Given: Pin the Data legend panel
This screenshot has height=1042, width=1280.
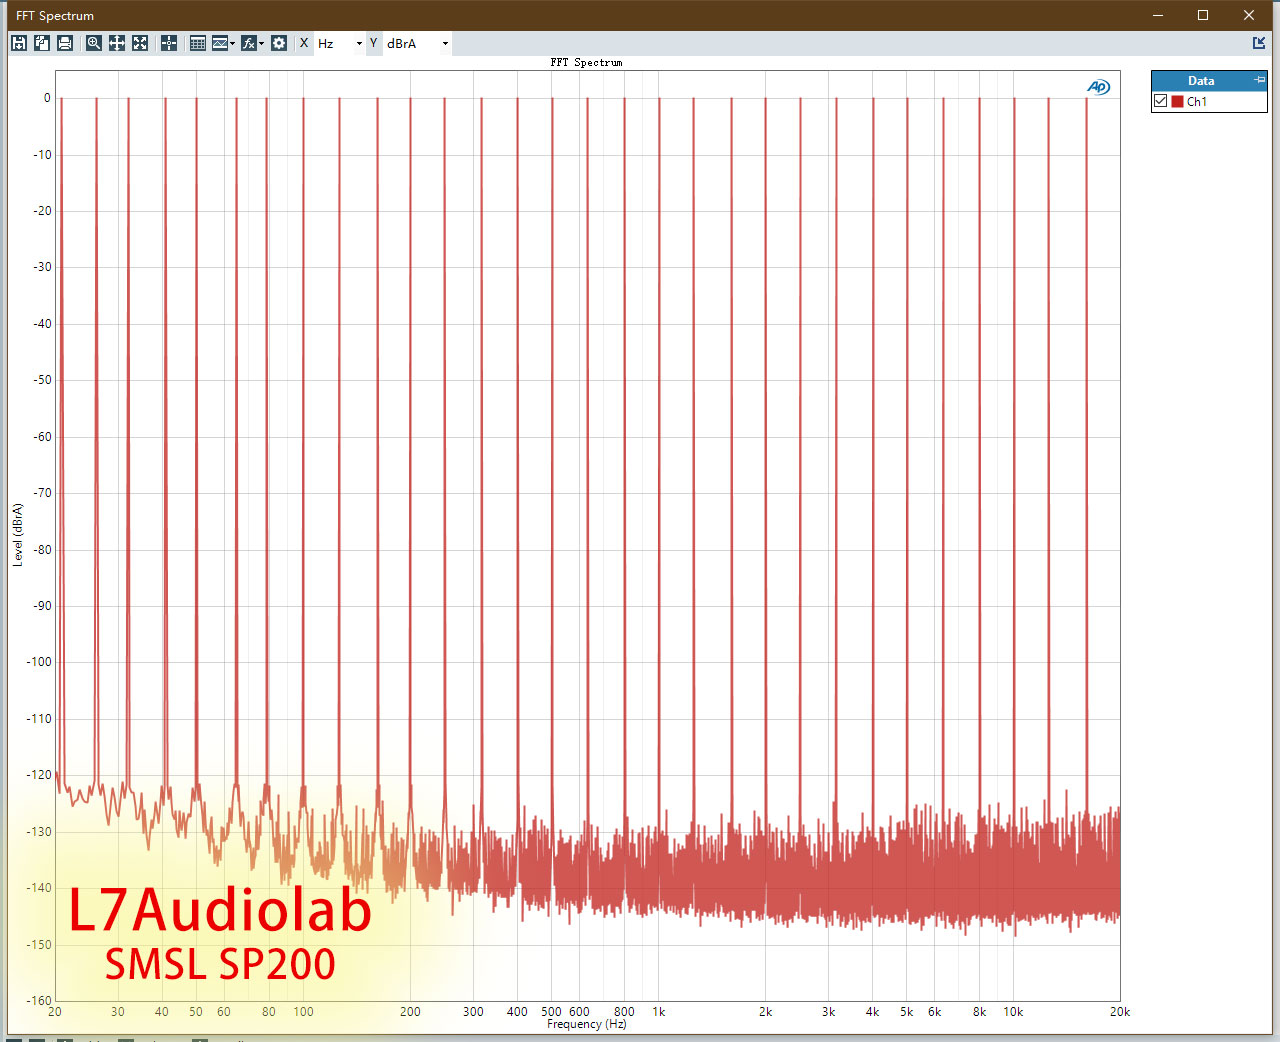Looking at the screenshot, I should coord(1259,80).
